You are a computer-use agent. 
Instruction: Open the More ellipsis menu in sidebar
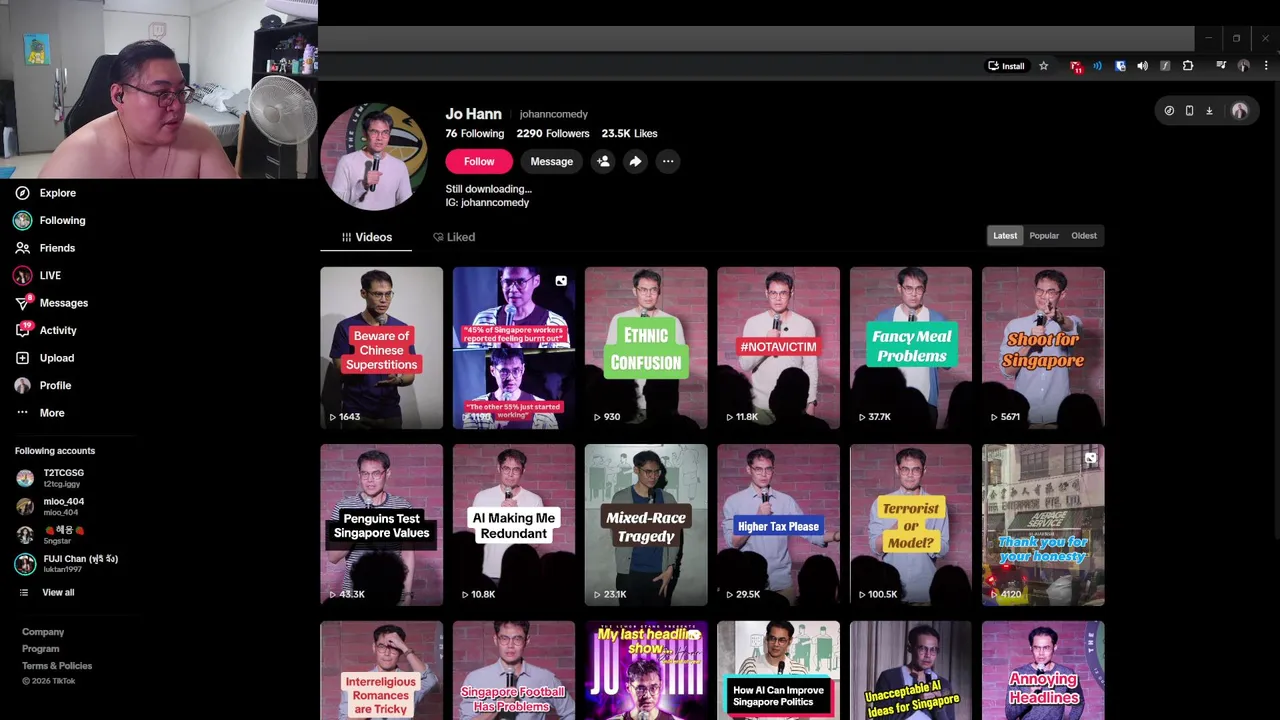click(22, 413)
